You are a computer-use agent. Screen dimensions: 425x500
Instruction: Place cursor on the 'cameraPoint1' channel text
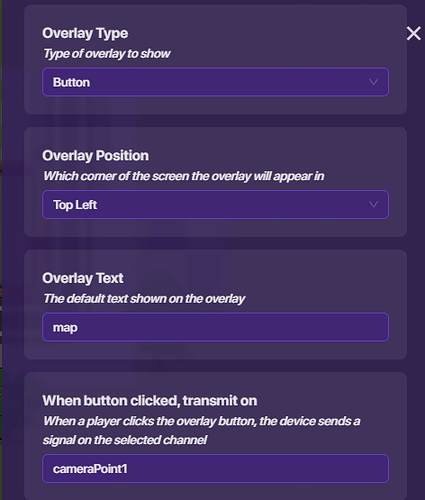click(x=90, y=469)
